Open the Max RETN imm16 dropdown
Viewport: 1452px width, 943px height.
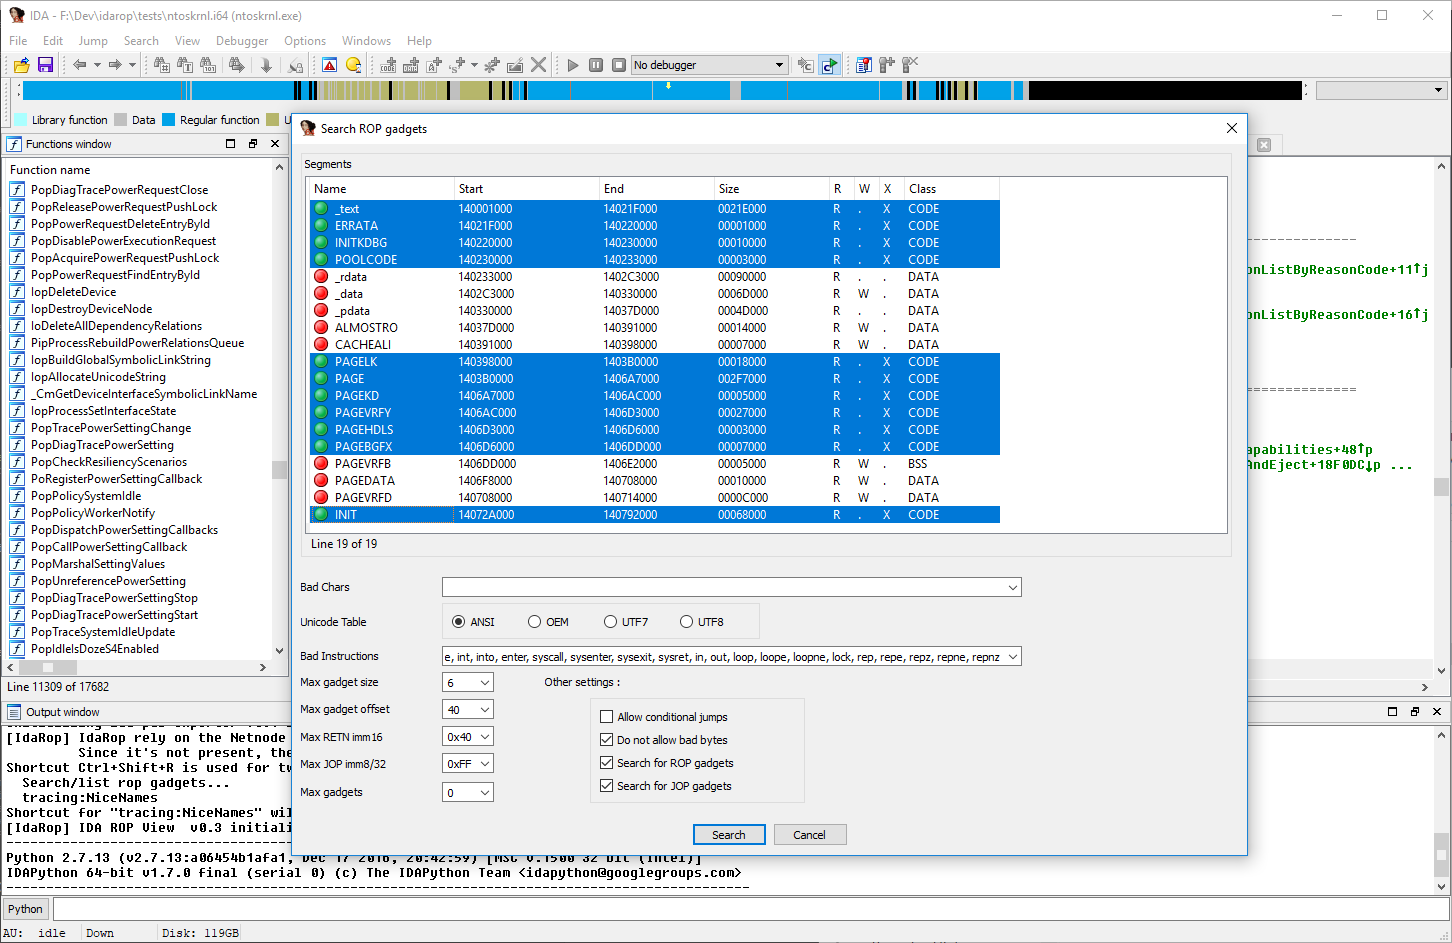(x=485, y=737)
